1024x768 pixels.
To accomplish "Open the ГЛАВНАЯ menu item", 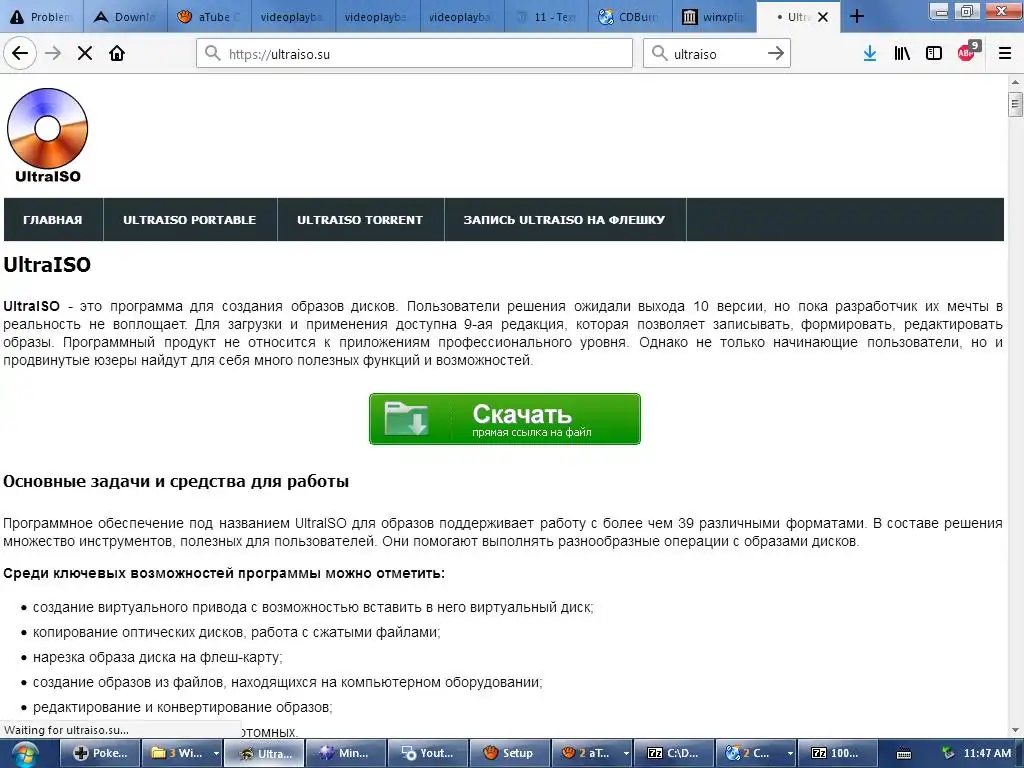I will pyautogui.click(x=53, y=219).
